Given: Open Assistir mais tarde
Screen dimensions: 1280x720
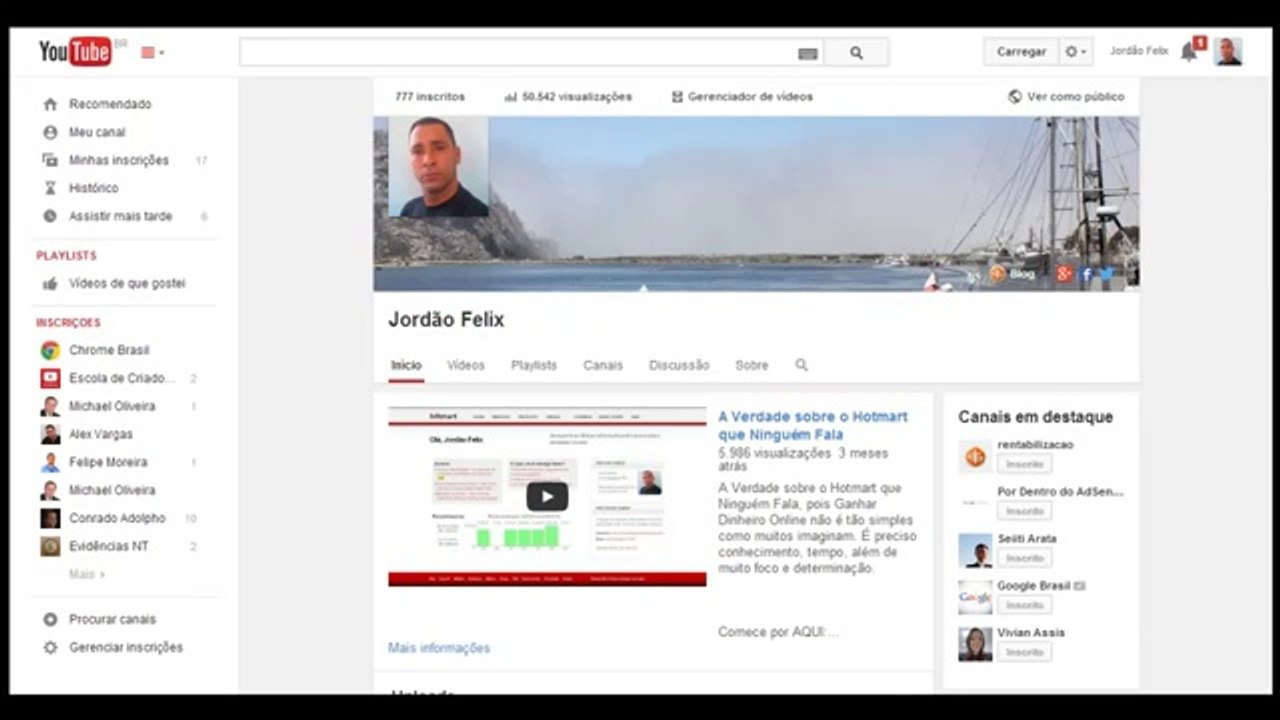Looking at the screenshot, I should [120, 216].
